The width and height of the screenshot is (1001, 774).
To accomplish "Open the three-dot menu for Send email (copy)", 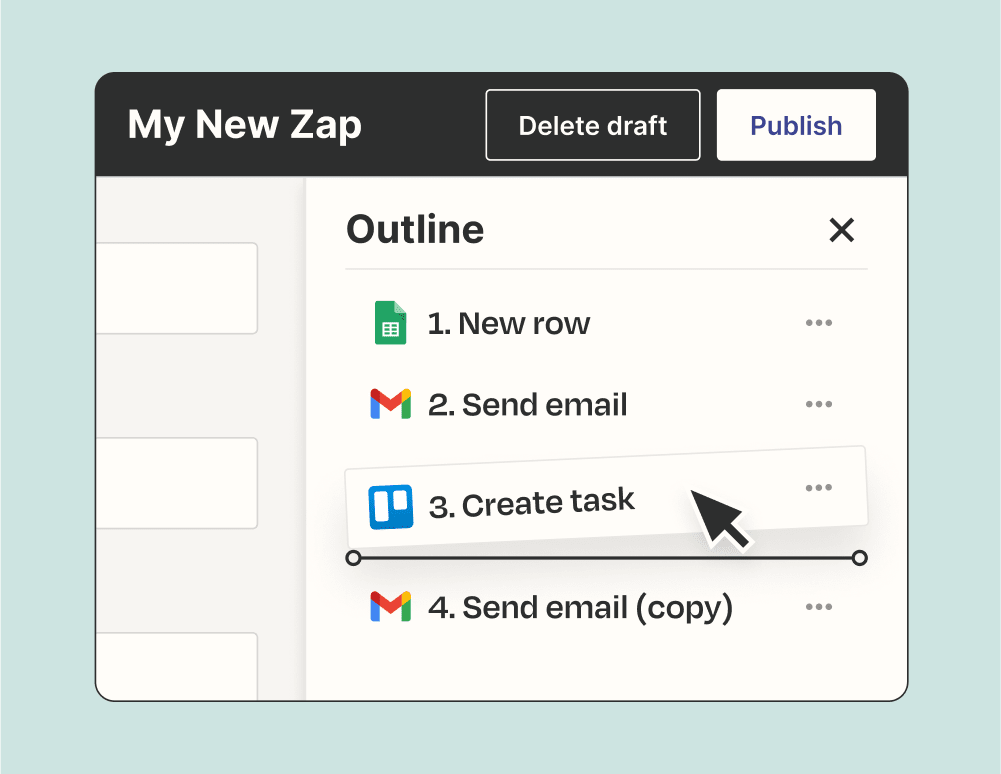I will tap(818, 607).
